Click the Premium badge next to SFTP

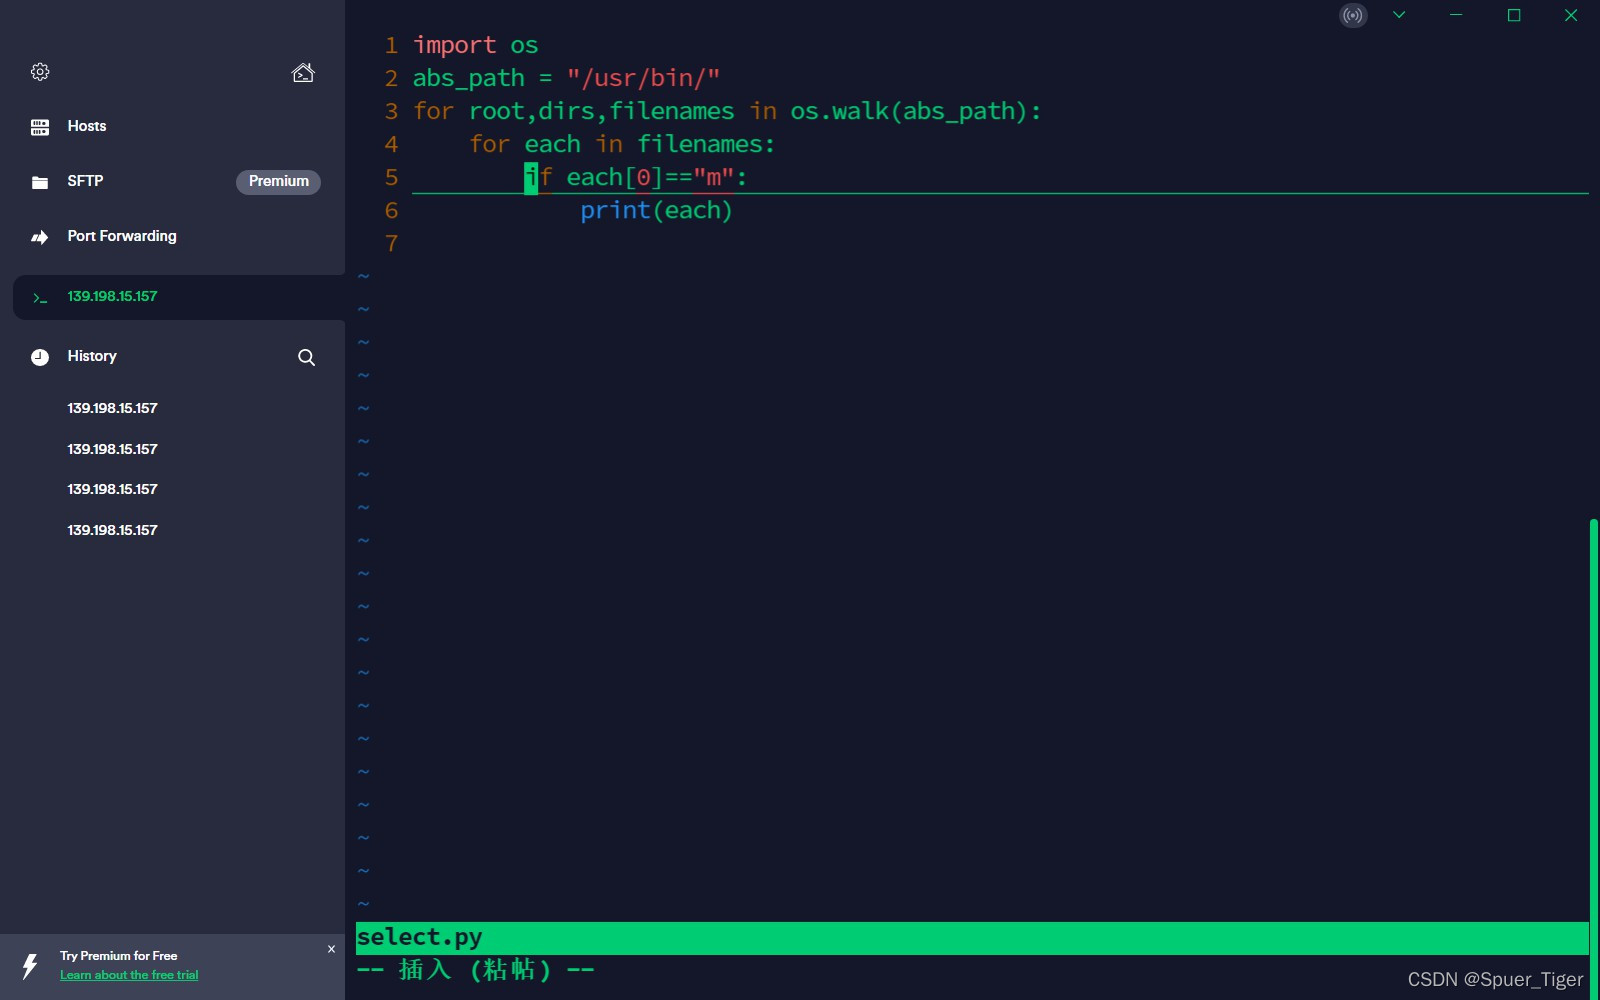pos(278,181)
